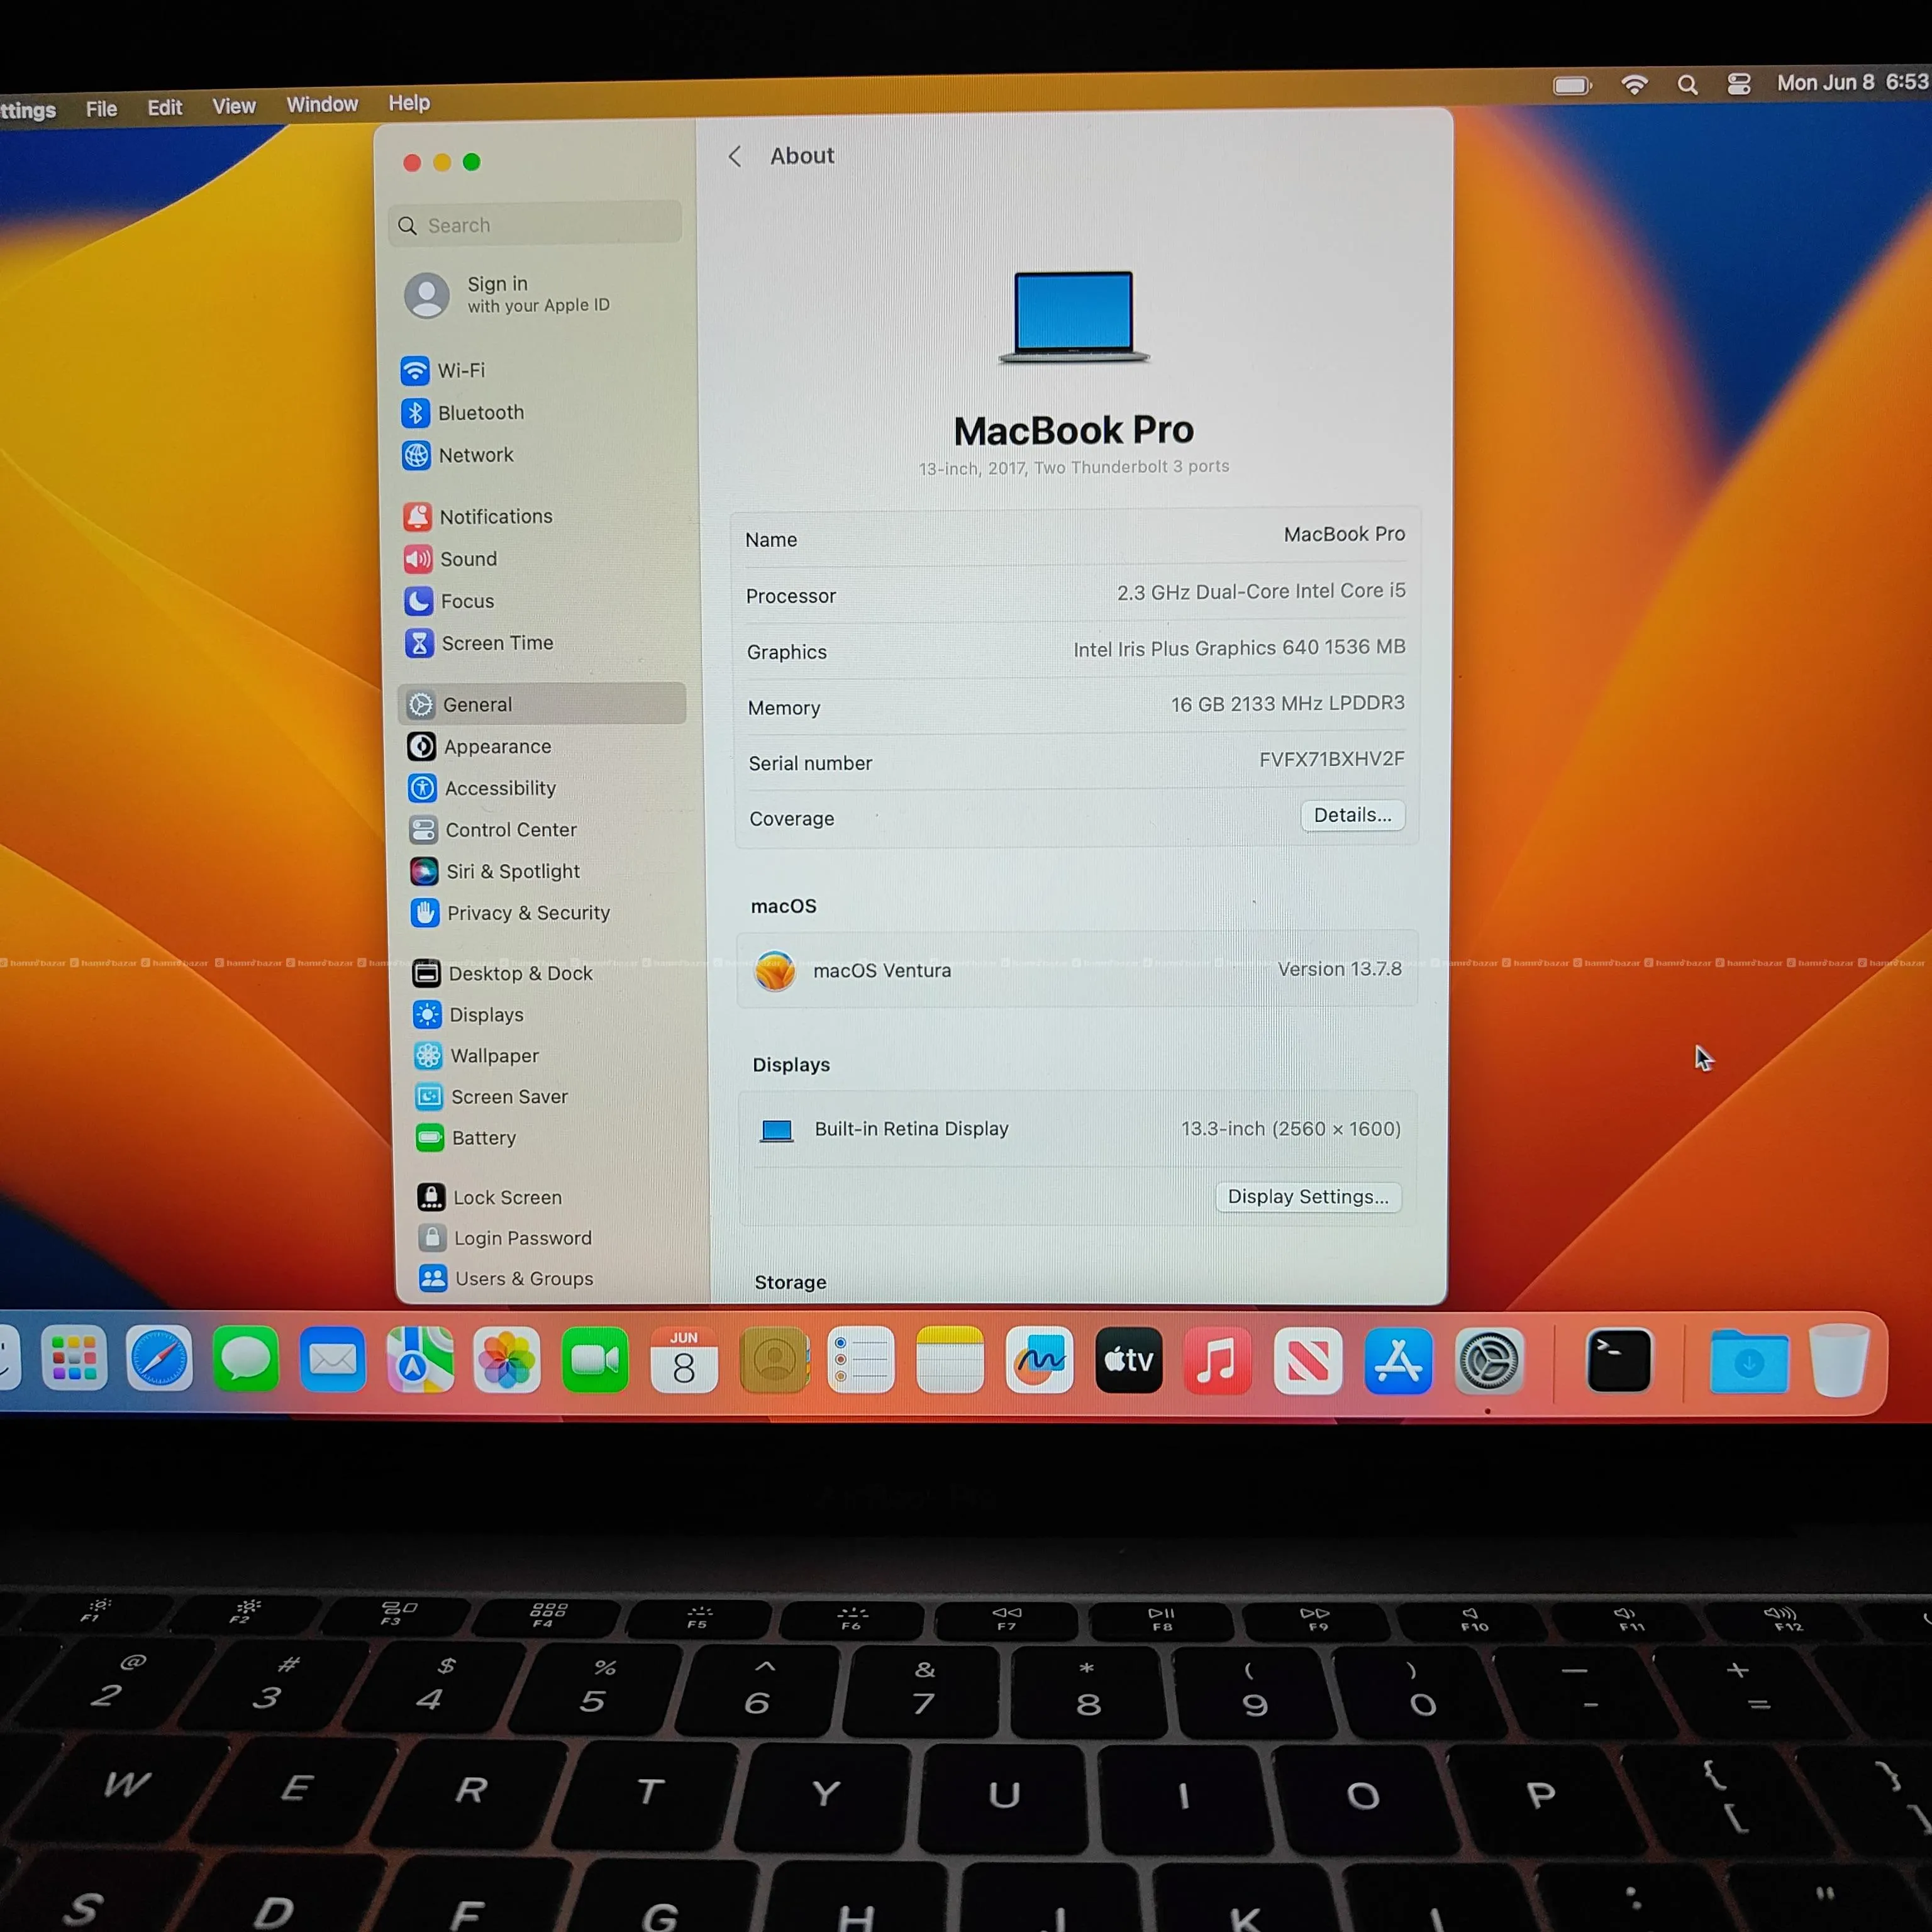This screenshot has width=1932, height=1932.
Task: Open the Notes app
Action: coord(950,1360)
